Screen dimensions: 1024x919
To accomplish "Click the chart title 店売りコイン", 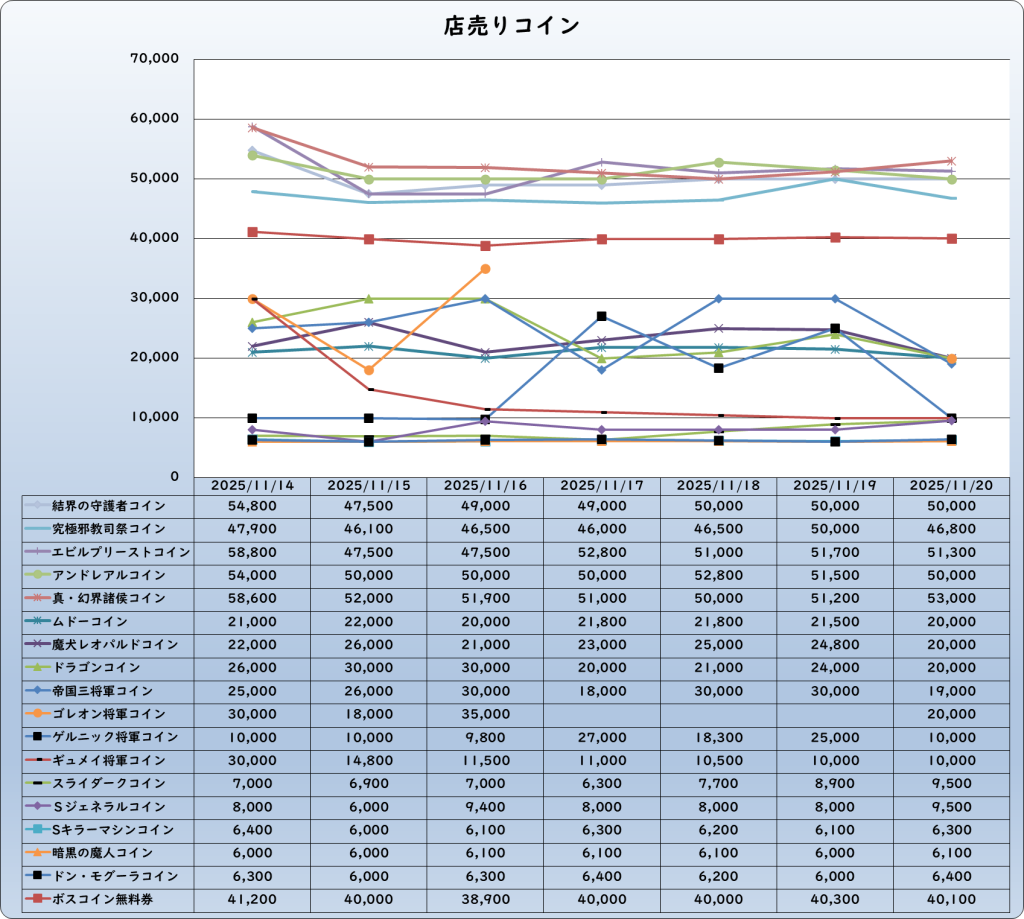I will 511,27.
